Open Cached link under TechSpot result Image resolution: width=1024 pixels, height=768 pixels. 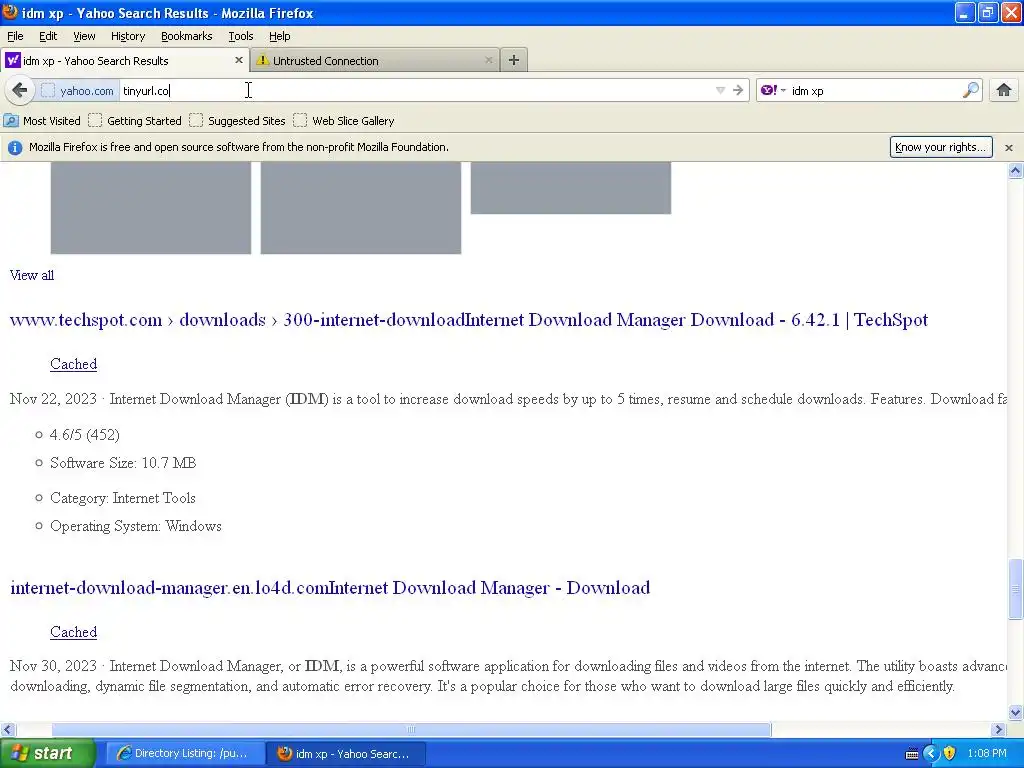pos(73,364)
